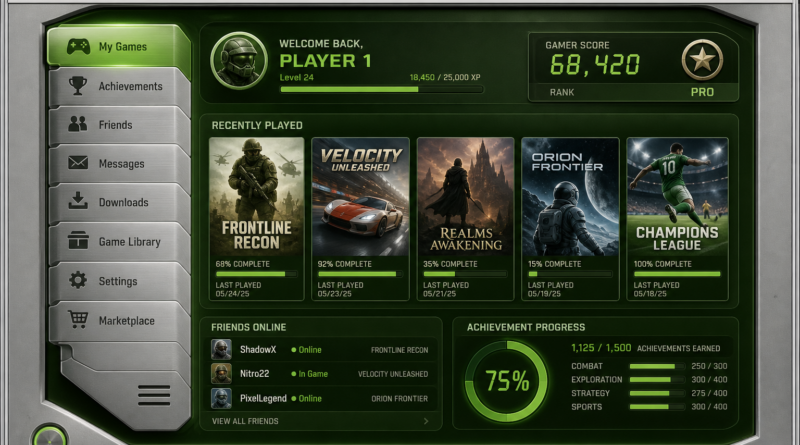800x445 pixels.
Task: Select the Messages menu label
Action: 121,164
